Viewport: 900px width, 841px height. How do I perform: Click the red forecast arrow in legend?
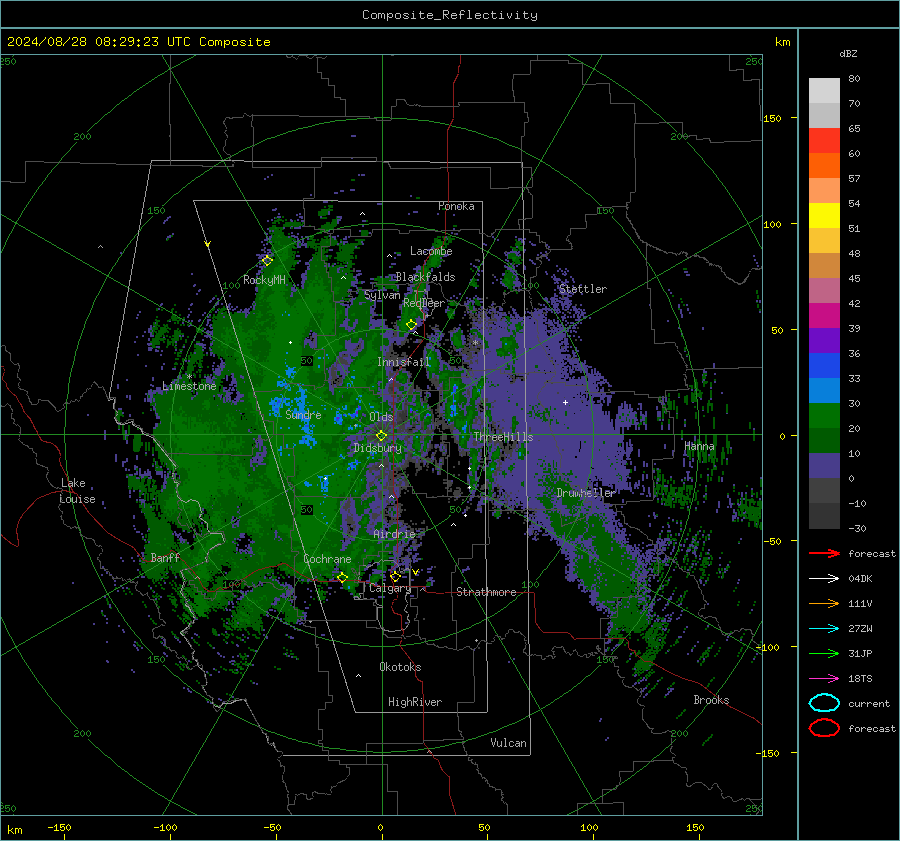coord(824,553)
